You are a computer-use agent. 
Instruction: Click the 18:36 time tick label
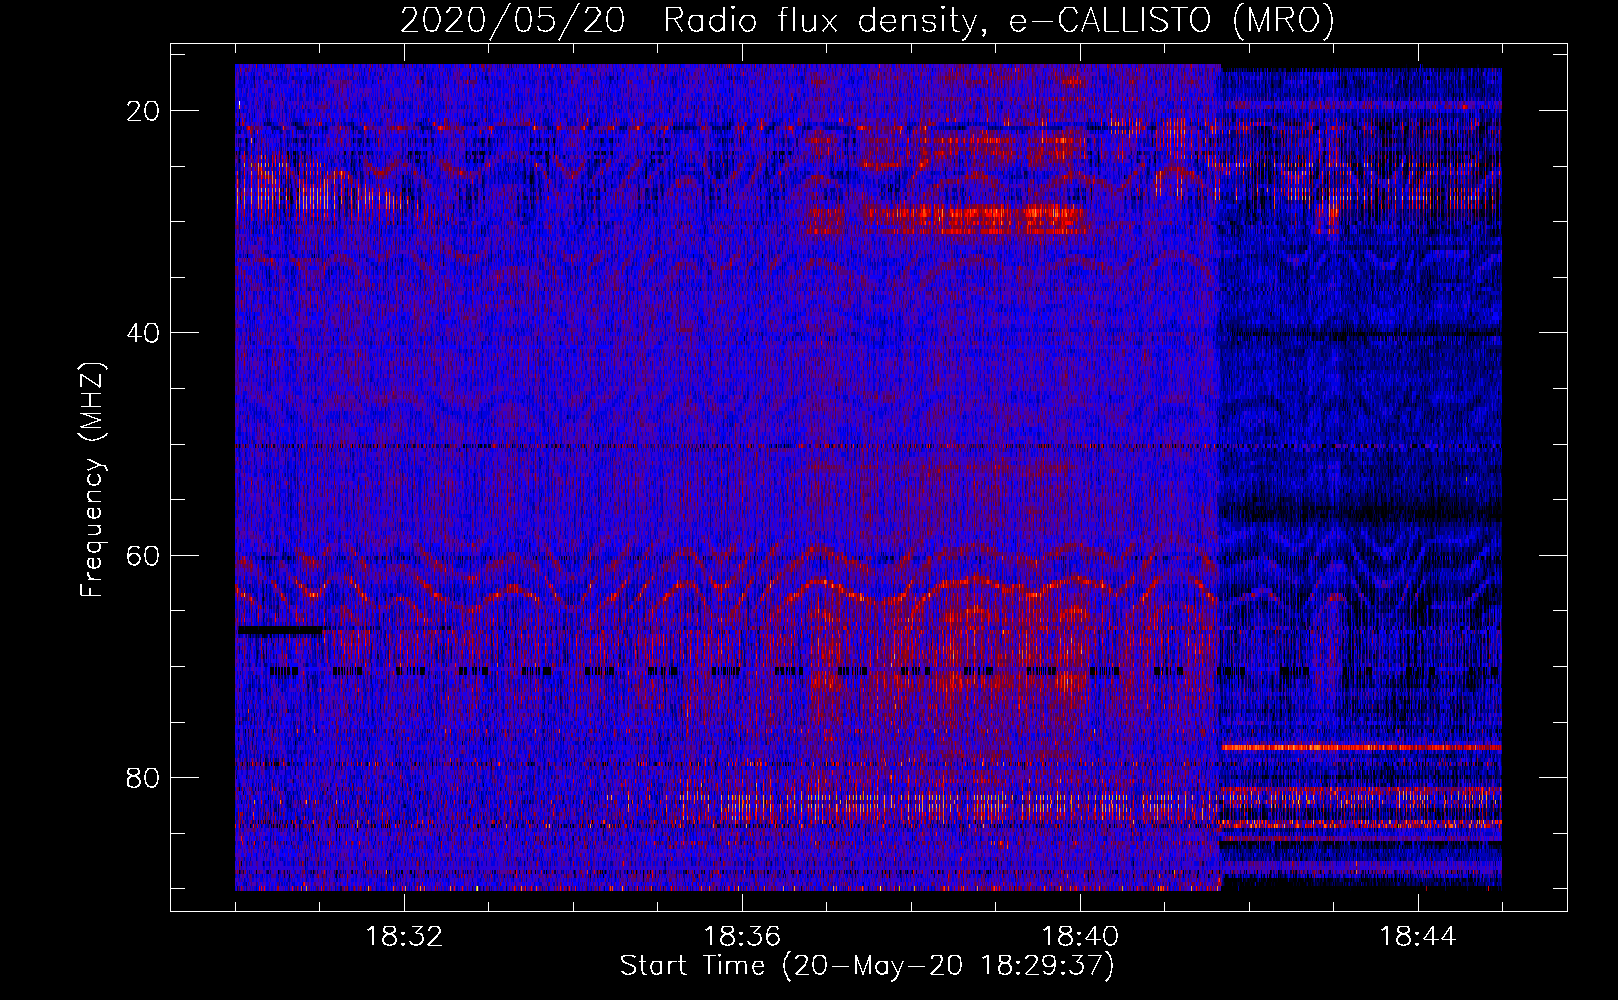(742, 937)
